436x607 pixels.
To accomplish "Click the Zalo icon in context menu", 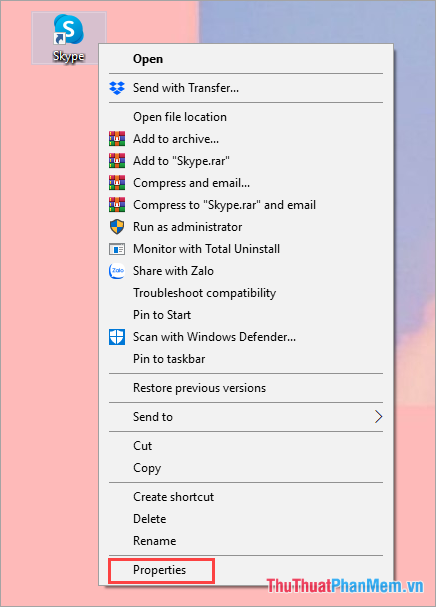I will [117, 271].
